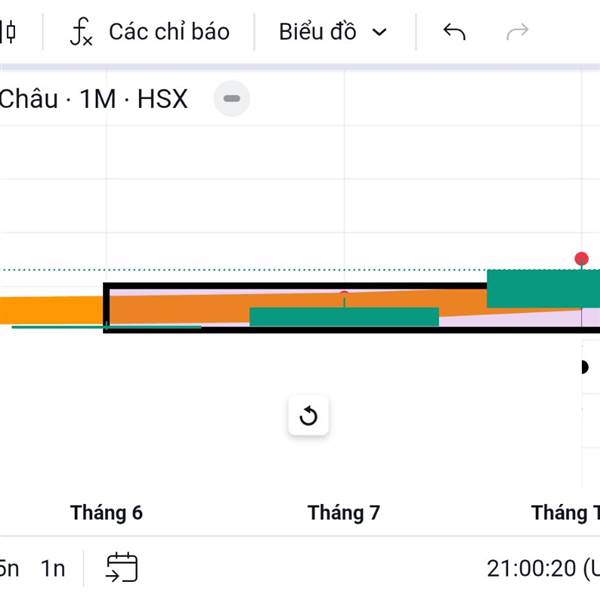Click the black half-circle handle at right edge
The height and width of the screenshot is (600, 600).
[x=584, y=367]
